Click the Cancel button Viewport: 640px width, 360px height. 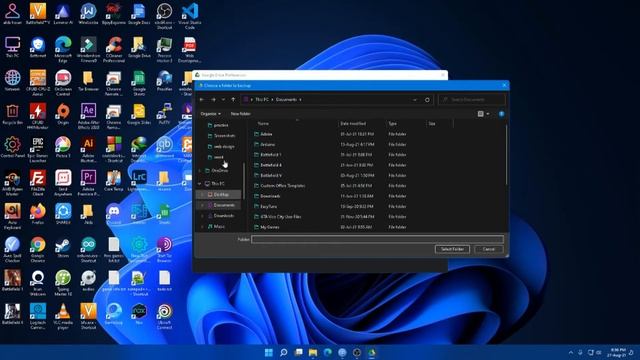(x=489, y=249)
